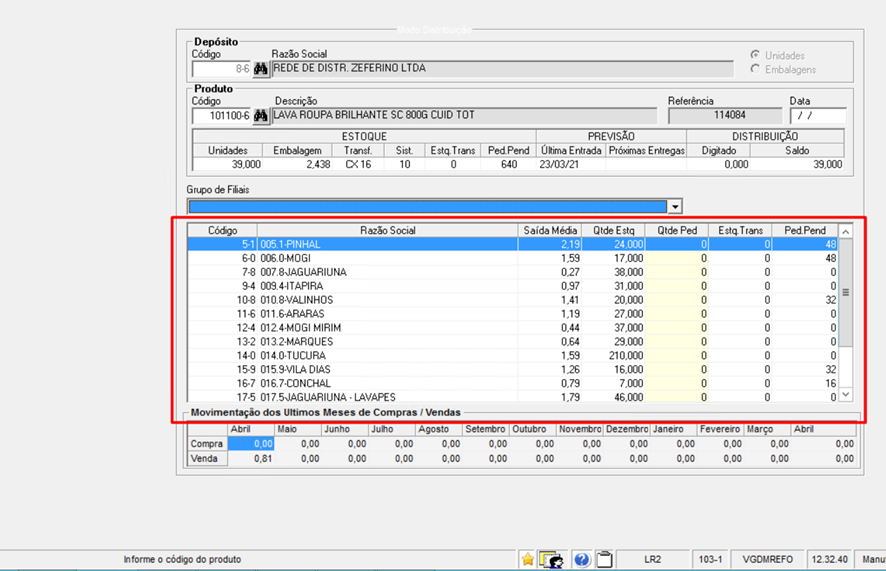This screenshot has width=886, height=571.
Task: Click the Venda row label
Action: point(207,459)
